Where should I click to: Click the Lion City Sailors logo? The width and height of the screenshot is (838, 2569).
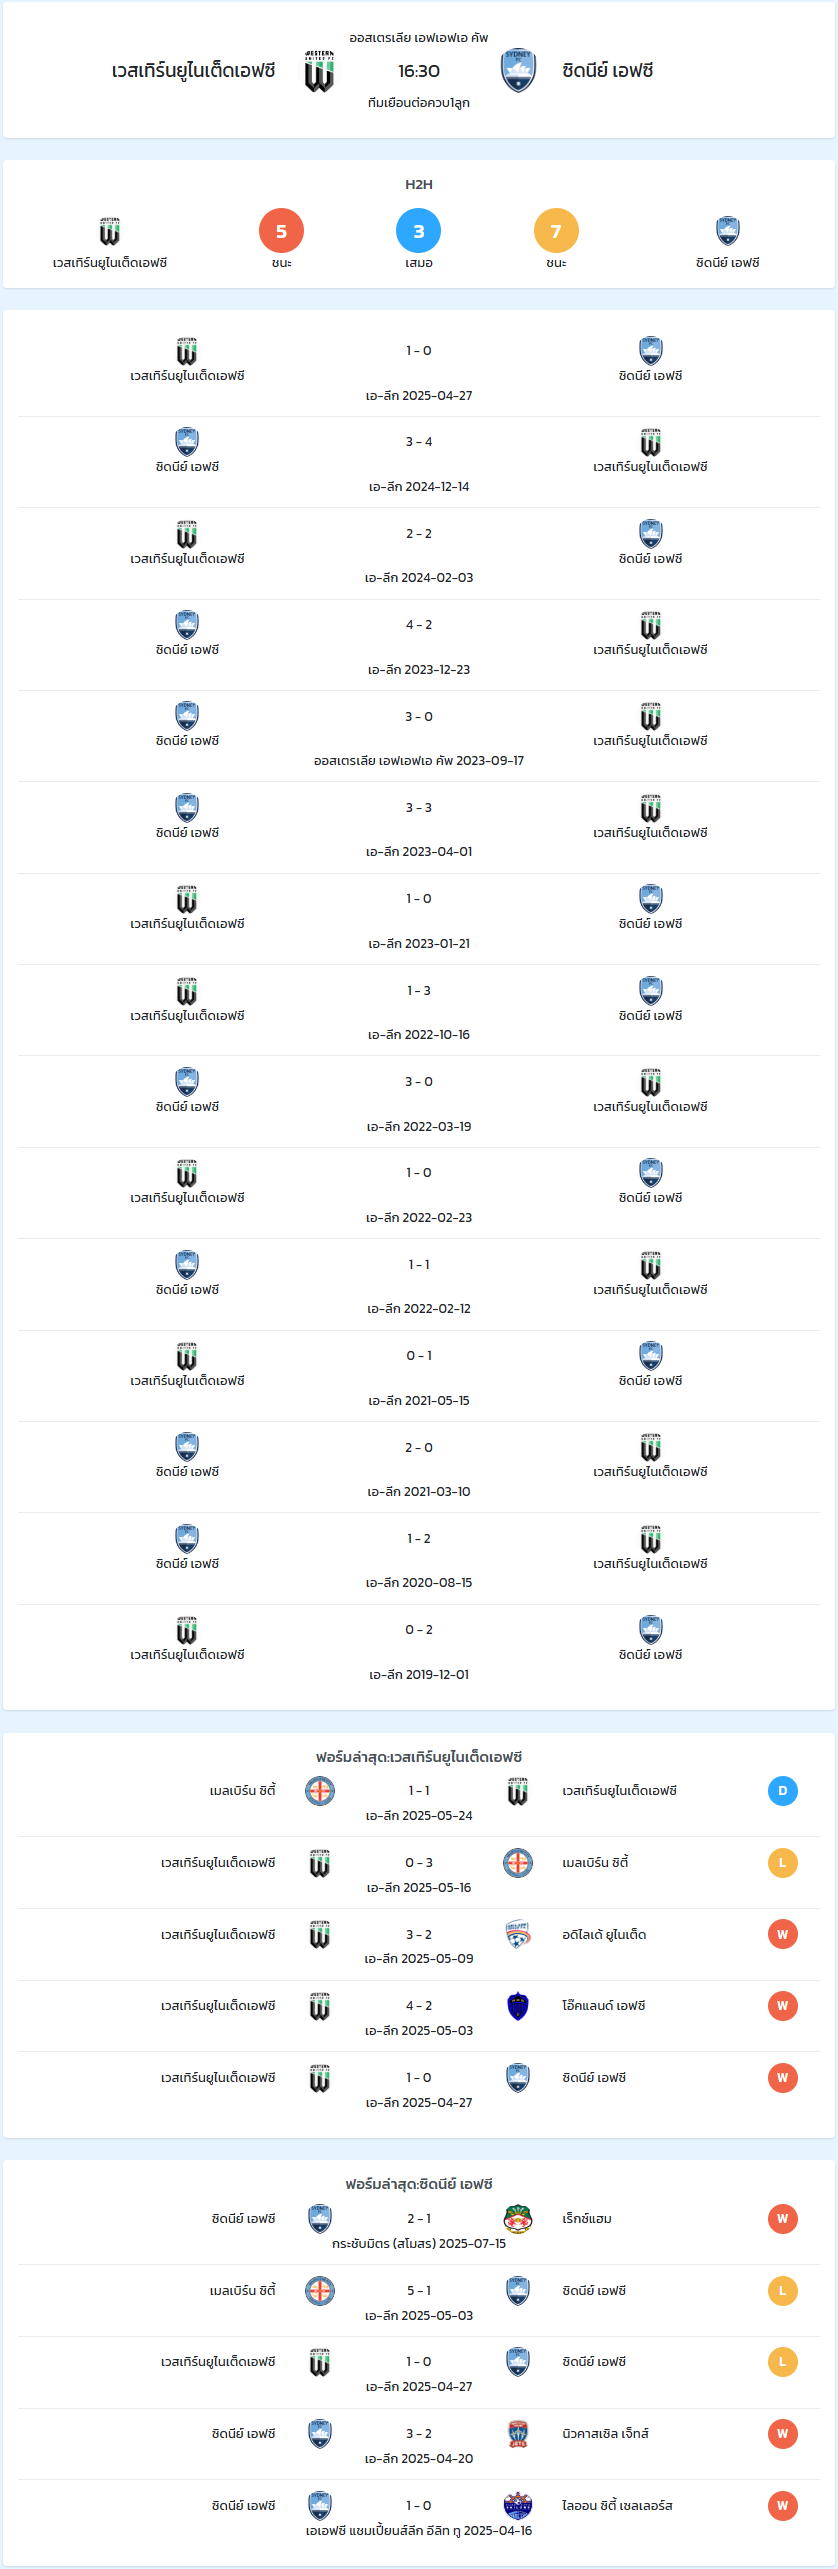point(518,2505)
